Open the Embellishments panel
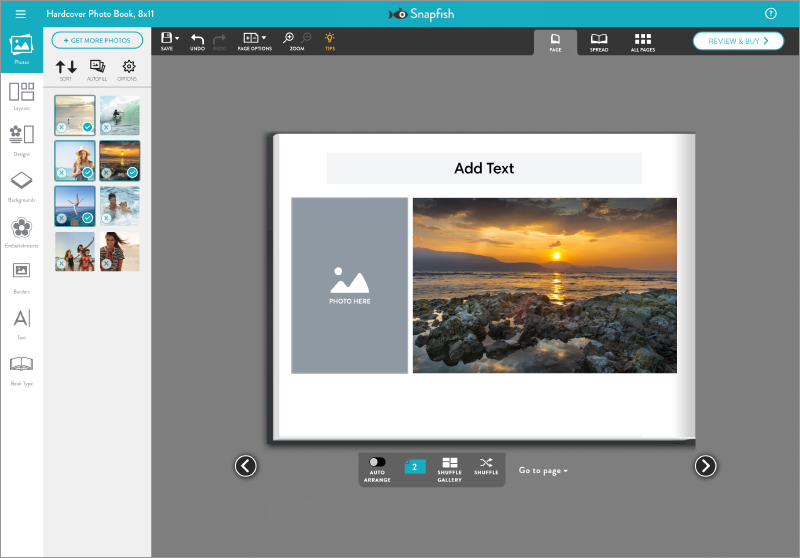 [21, 231]
